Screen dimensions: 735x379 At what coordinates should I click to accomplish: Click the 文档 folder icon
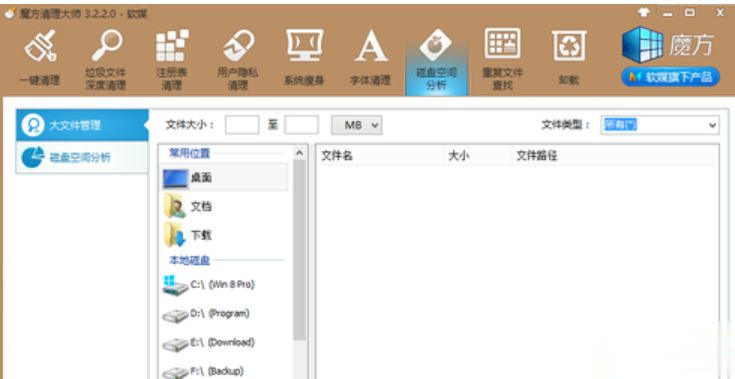click(175, 206)
